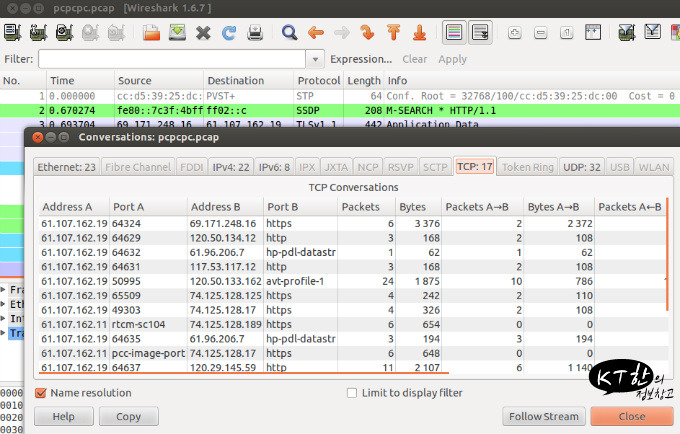
Task: Switch to Ethernet: 23 tab
Action: tap(66, 167)
